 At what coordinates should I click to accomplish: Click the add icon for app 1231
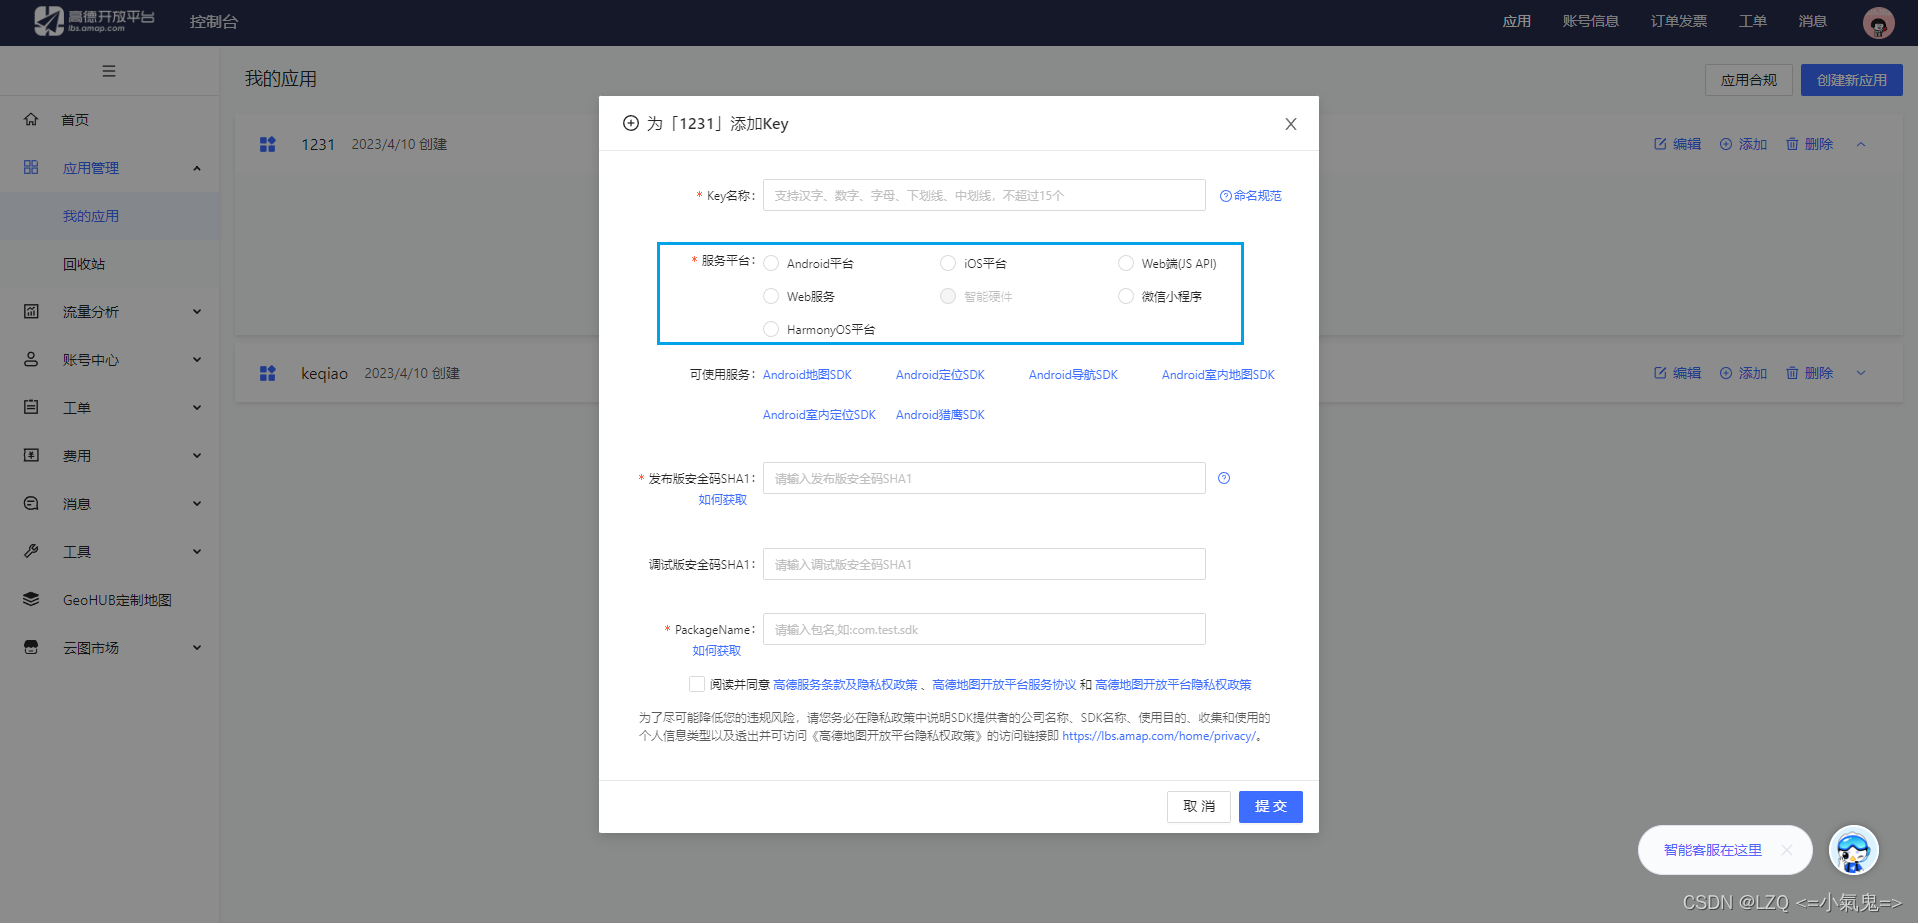tap(1726, 144)
